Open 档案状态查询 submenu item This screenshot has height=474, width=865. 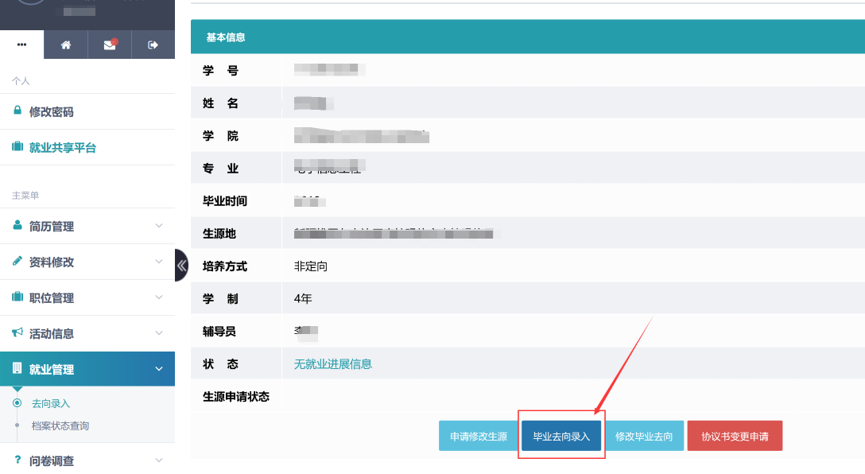[x=60, y=425]
